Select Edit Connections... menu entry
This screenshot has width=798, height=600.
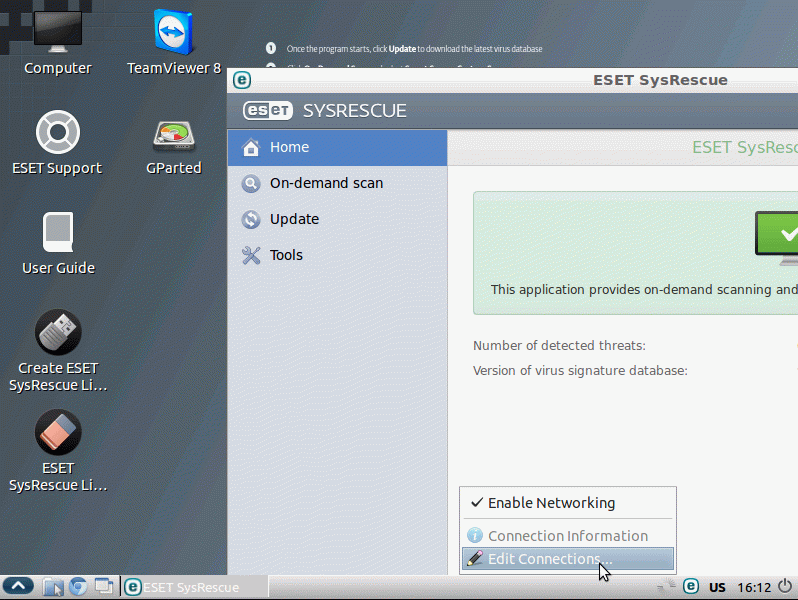click(x=568, y=559)
